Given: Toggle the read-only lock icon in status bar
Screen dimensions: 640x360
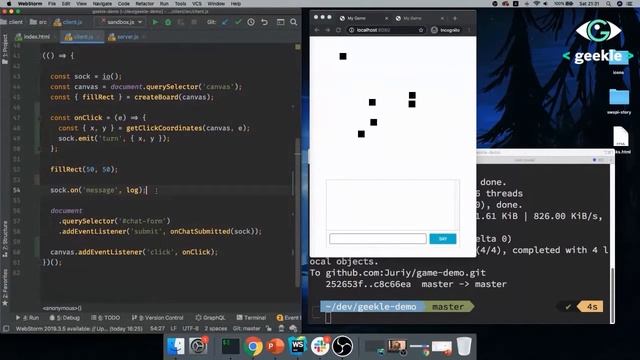Looking at the screenshot, I should tap(269, 328).
